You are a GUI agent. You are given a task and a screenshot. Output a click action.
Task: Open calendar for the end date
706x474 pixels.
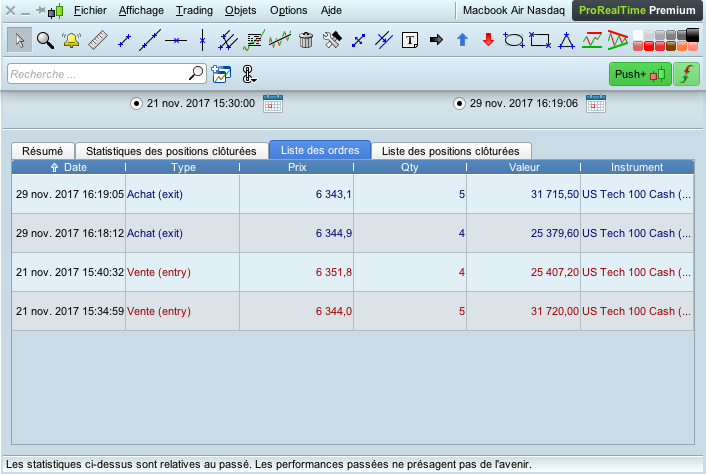[x=596, y=104]
